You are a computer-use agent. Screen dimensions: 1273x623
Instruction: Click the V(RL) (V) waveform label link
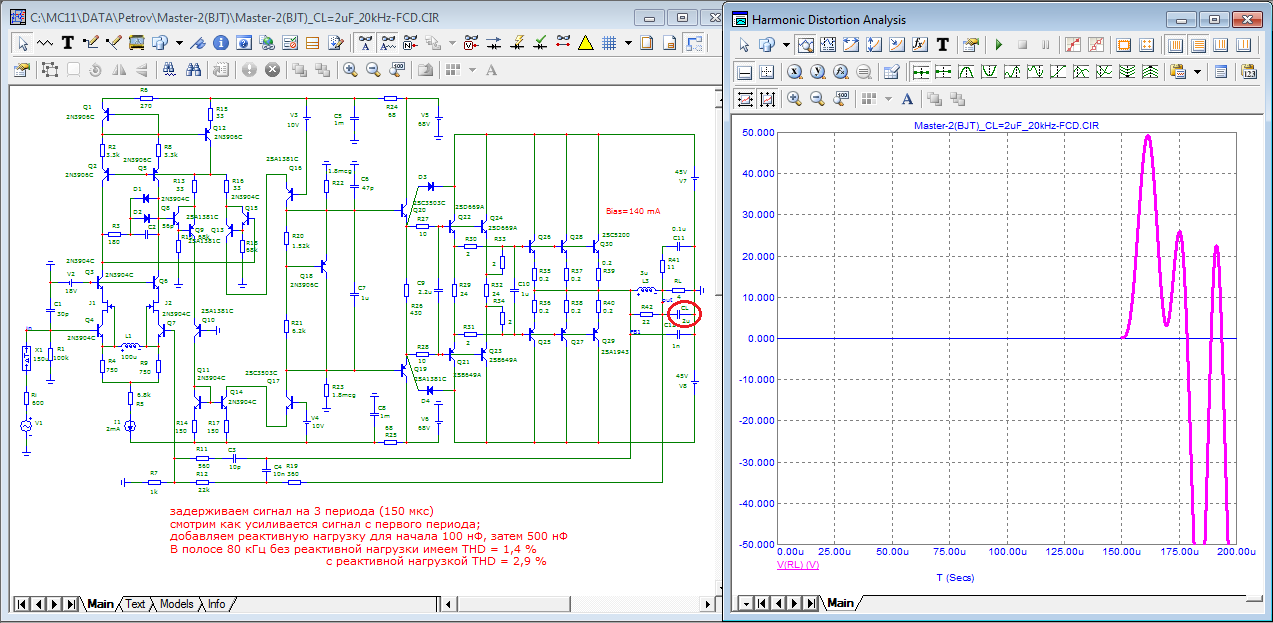pyautogui.click(x=797, y=565)
